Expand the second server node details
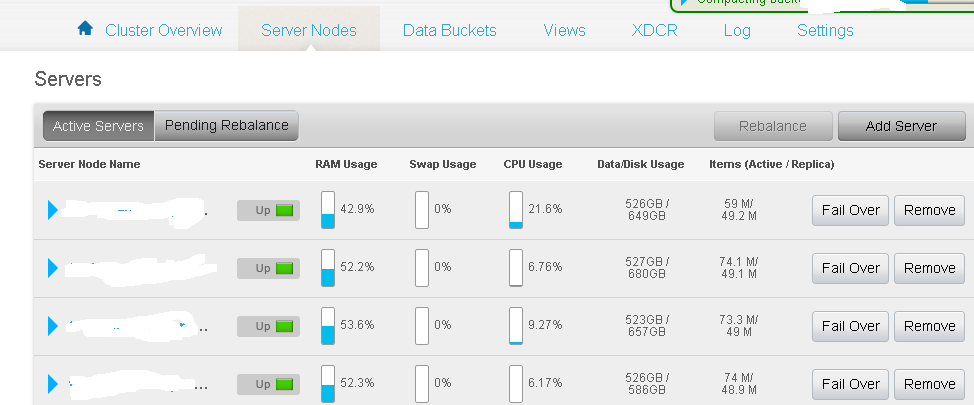 click(x=54, y=268)
